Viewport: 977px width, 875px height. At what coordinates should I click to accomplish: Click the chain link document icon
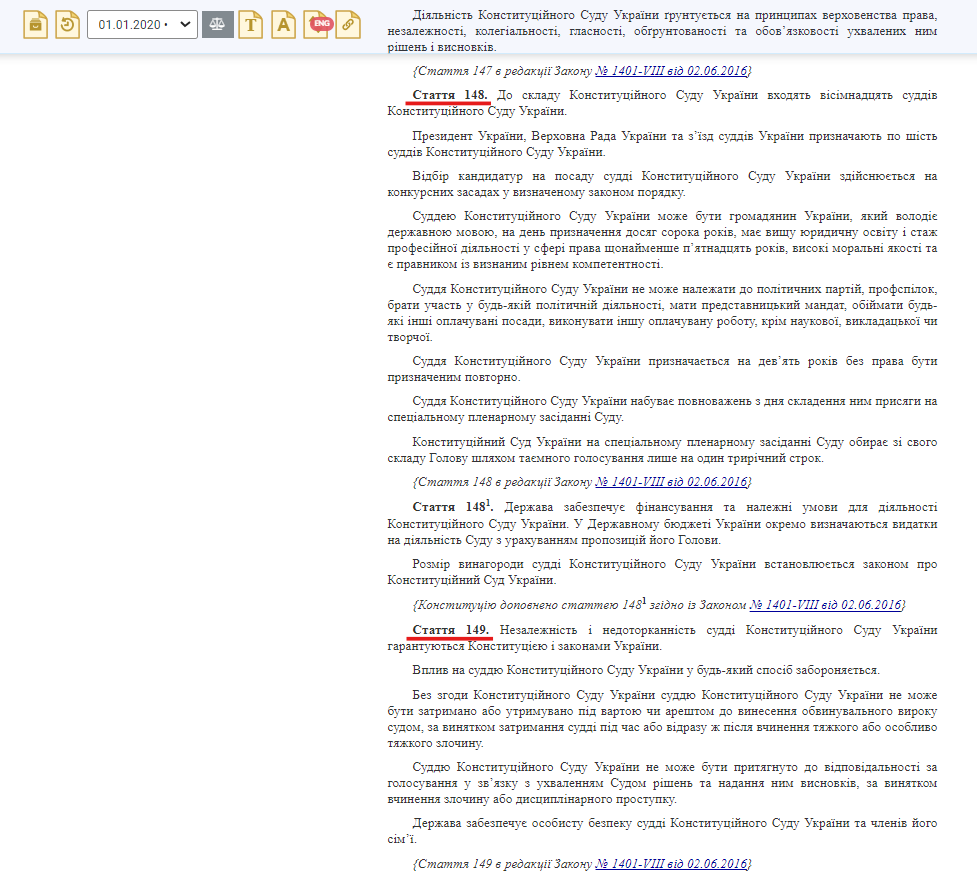pyautogui.click(x=348, y=25)
